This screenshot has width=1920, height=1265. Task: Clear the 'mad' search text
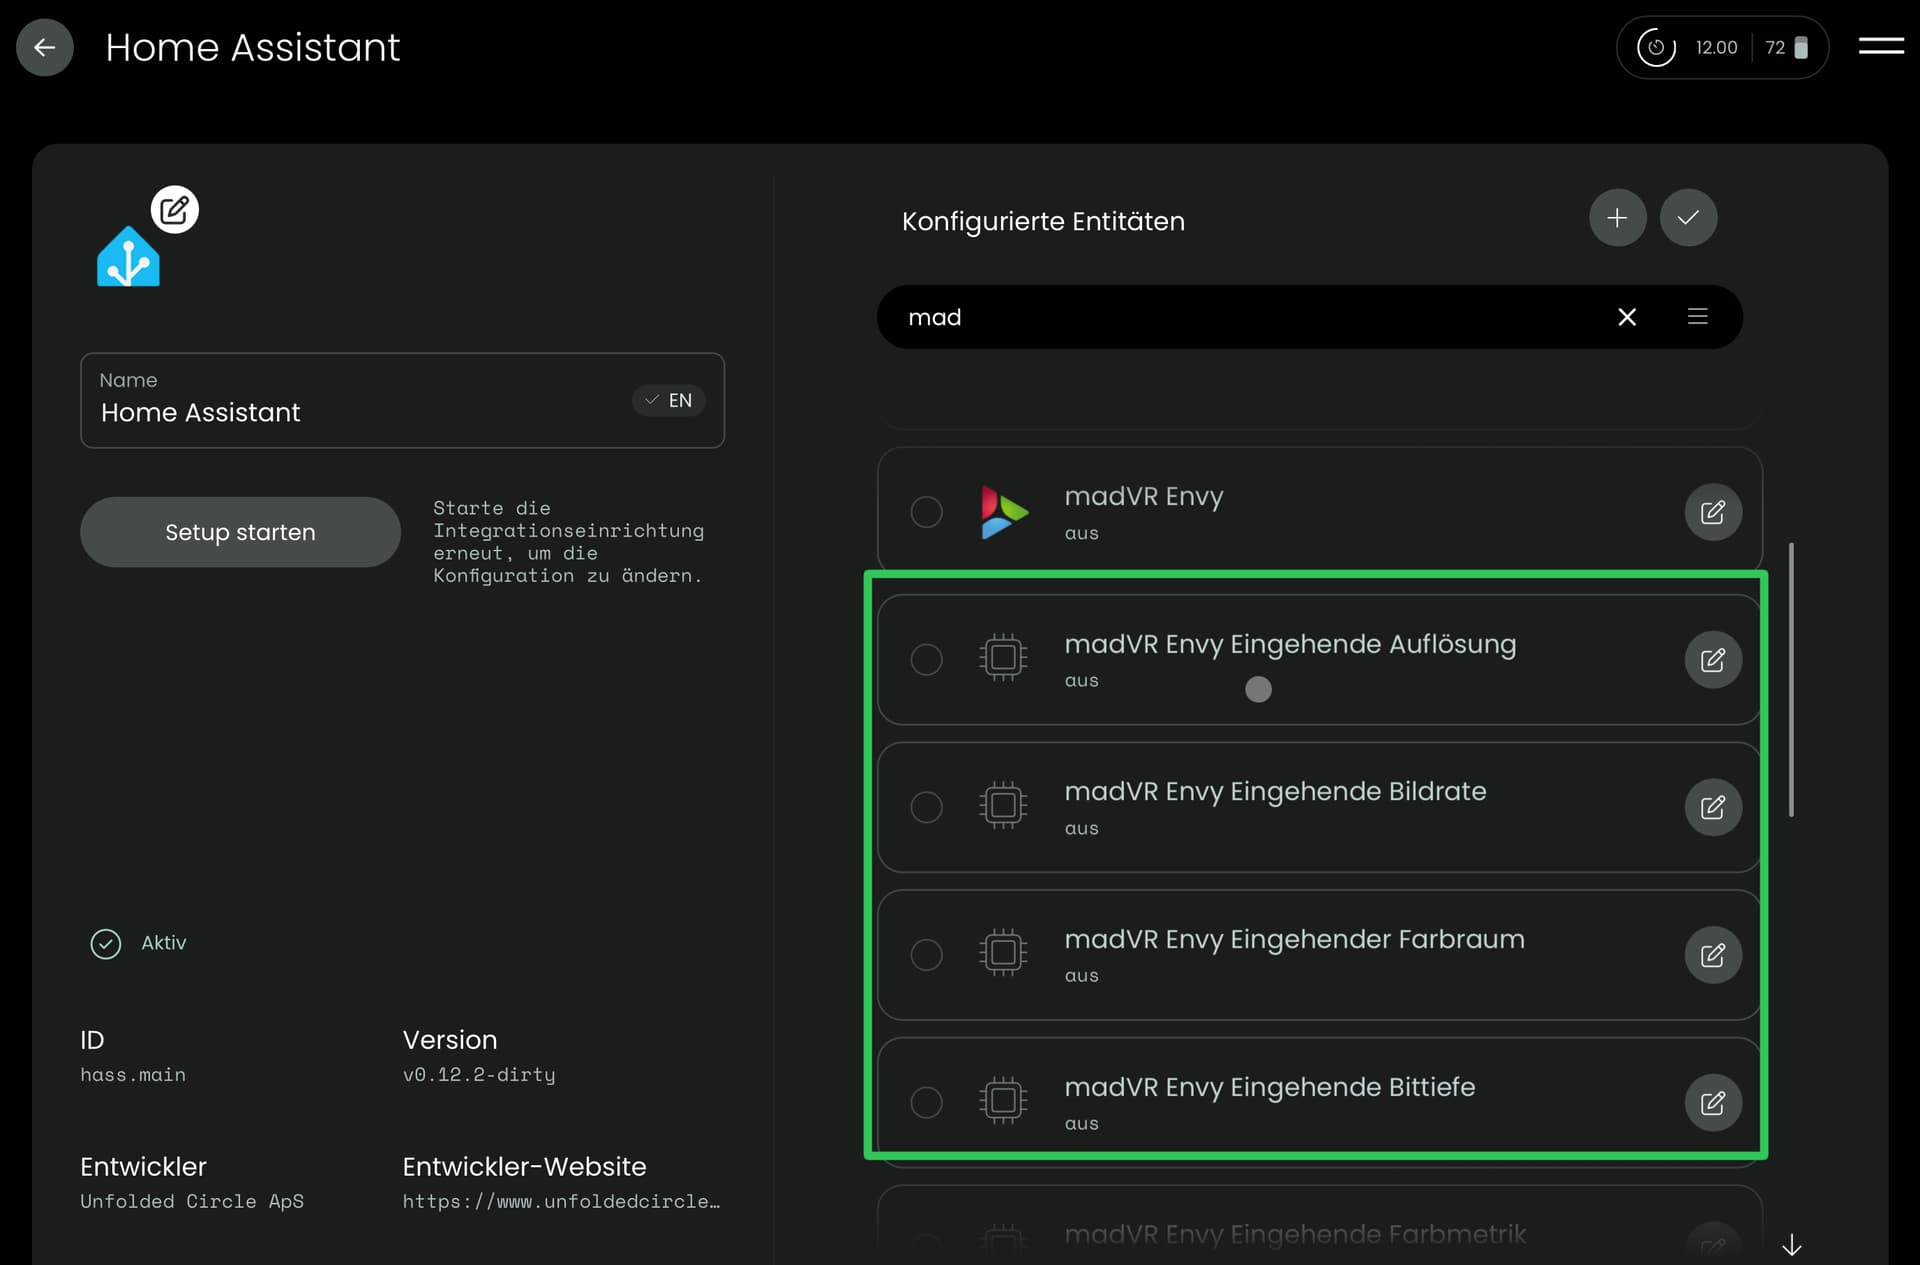(1627, 317)
